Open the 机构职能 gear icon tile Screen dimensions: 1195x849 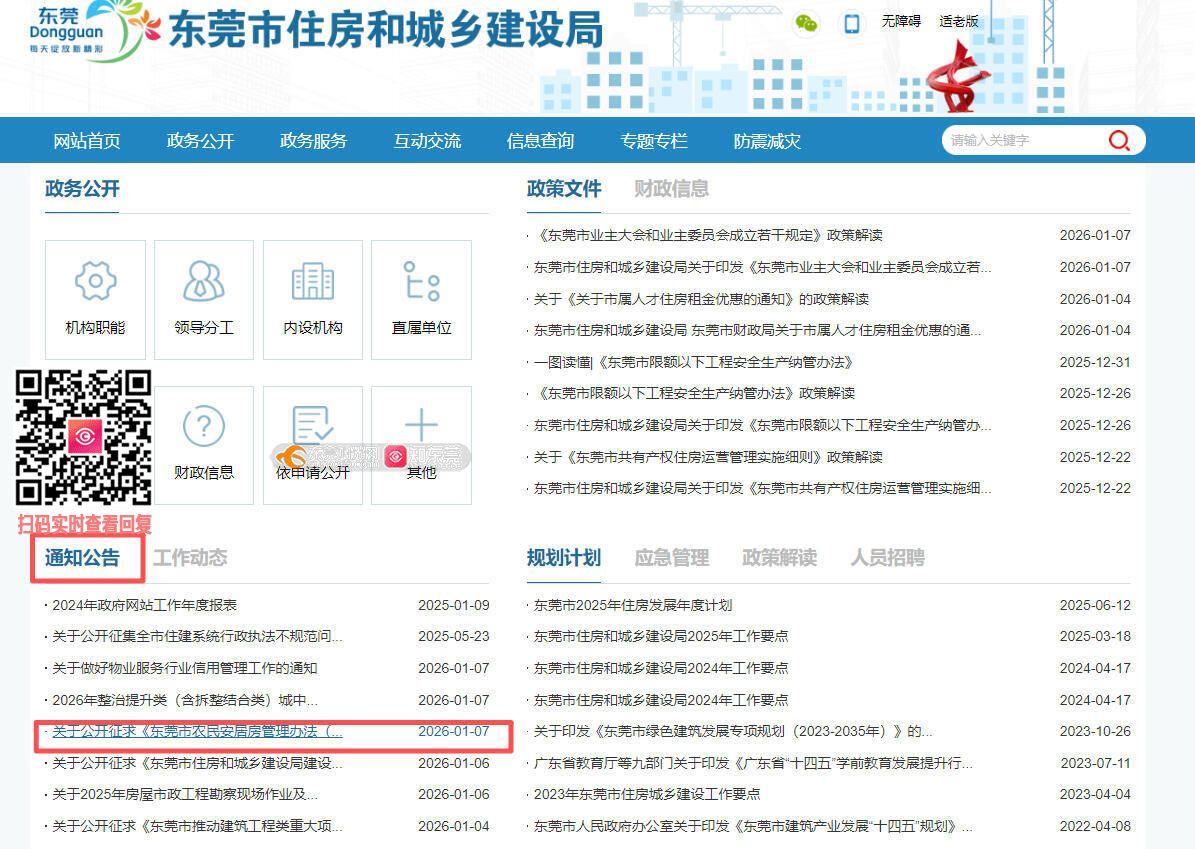(95, 298)
